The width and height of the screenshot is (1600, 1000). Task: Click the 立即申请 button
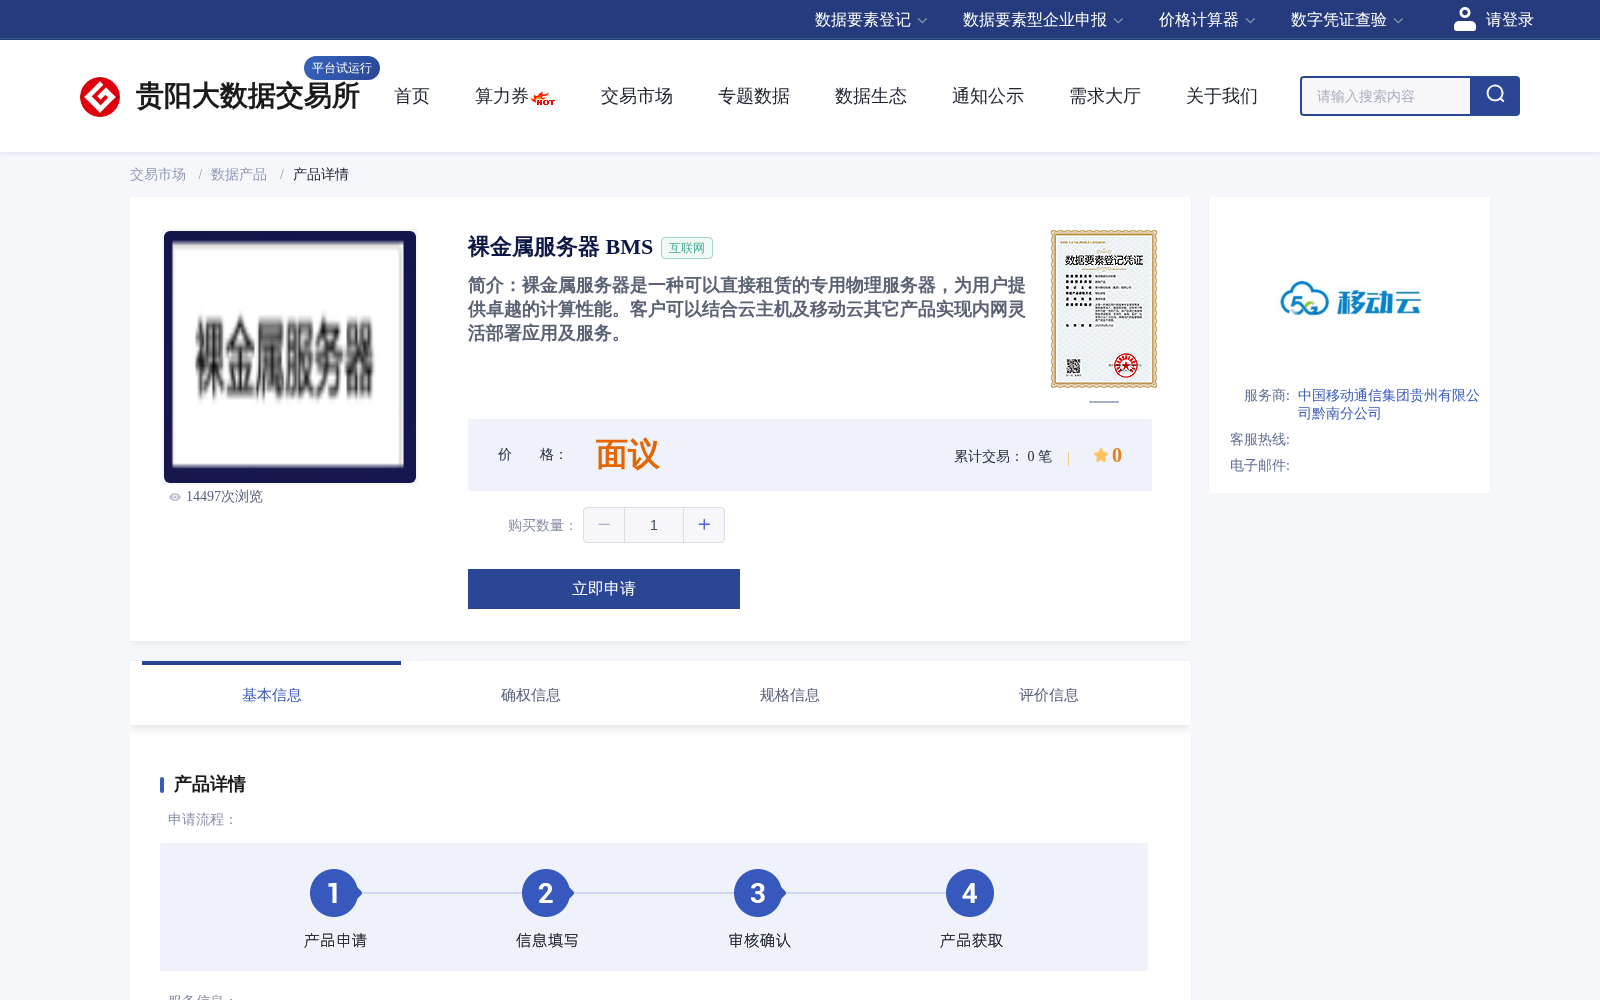coord(604,589)
